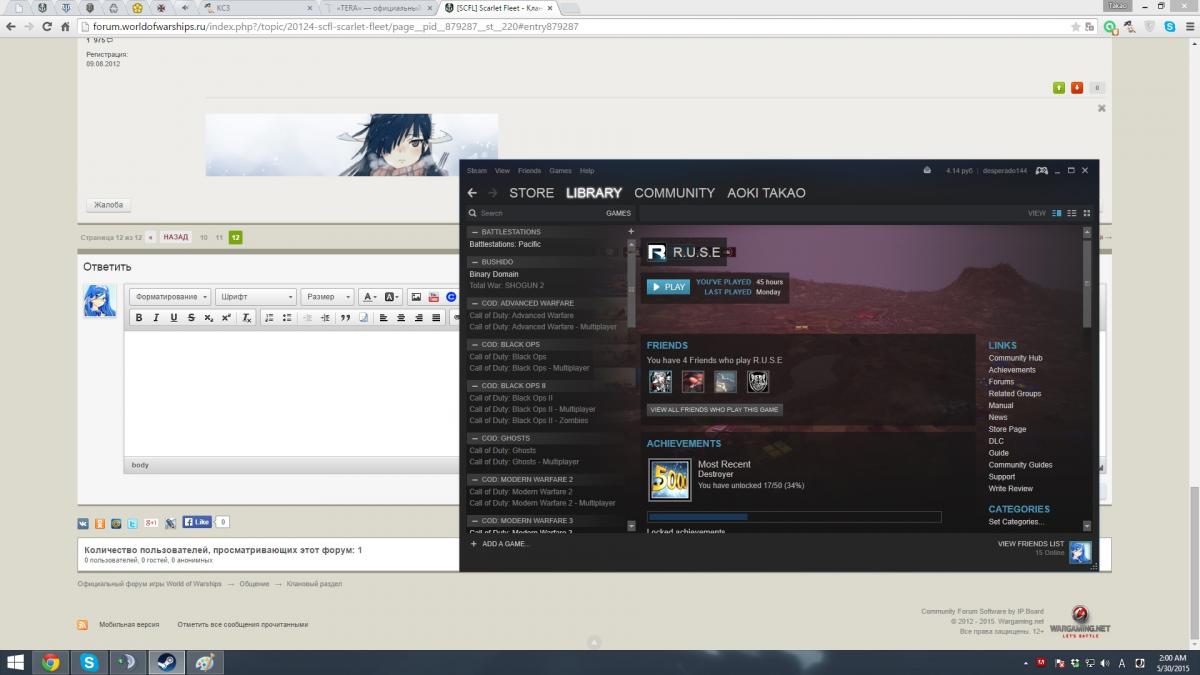Click the green upvote arrow on post

(1059, 88)
